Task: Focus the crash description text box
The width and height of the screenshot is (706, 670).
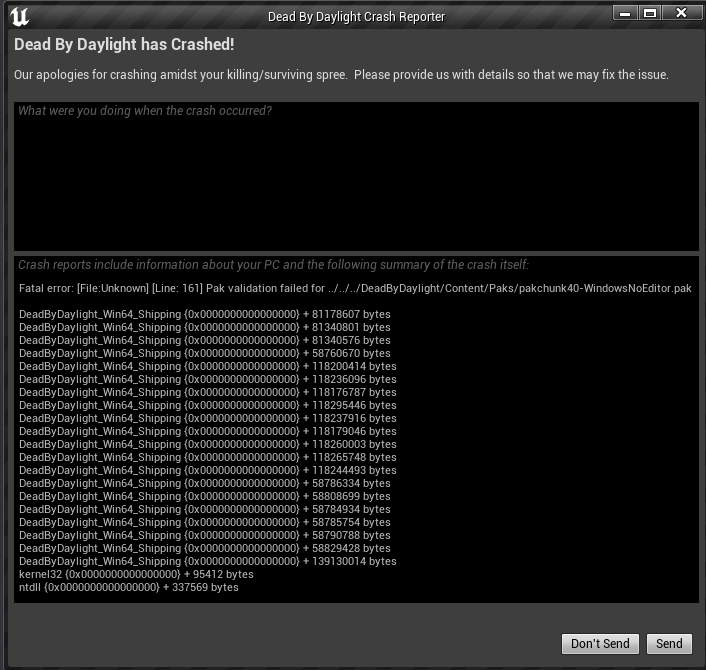Action: pyautogui.click(x=356, y=176)
